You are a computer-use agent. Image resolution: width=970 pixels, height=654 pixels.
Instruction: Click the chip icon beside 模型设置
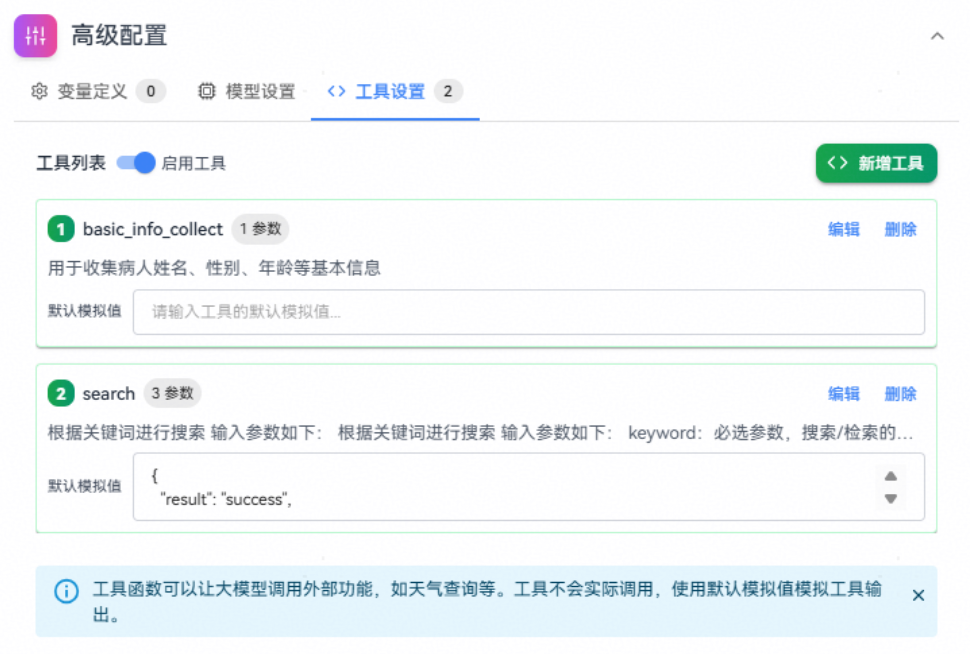(x=207, y=92)
